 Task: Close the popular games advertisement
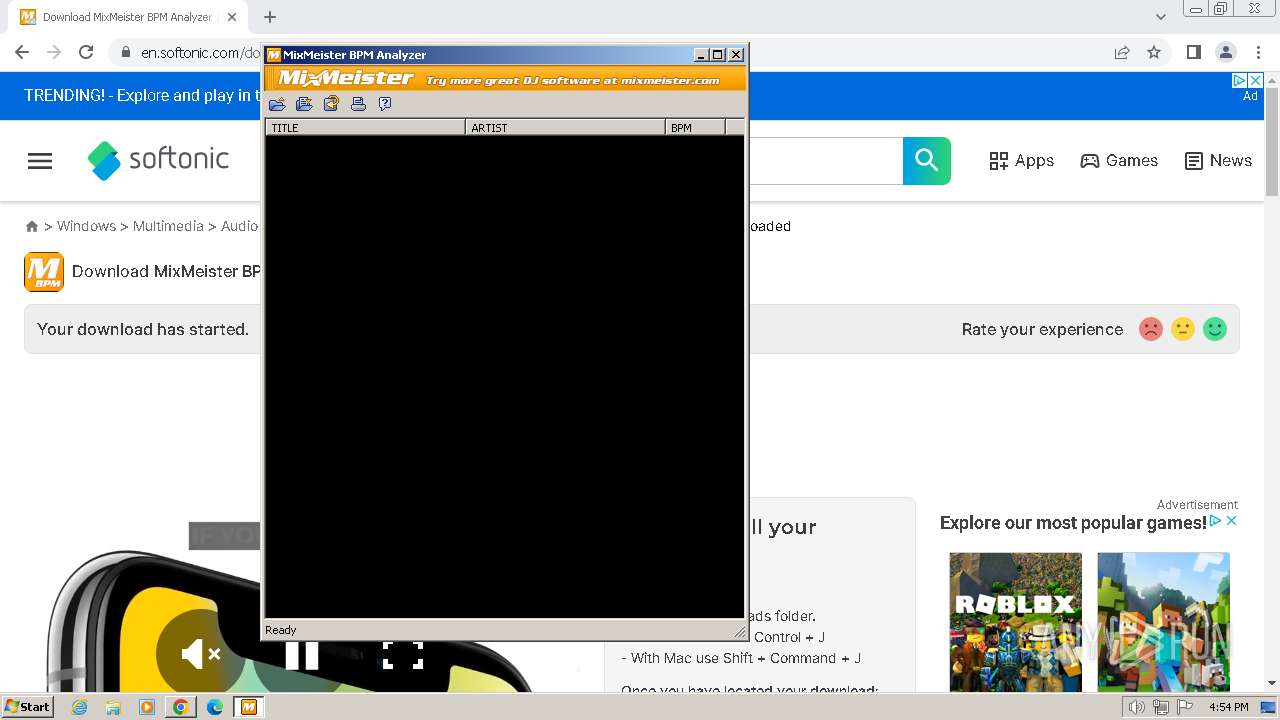coord(1232,521)
